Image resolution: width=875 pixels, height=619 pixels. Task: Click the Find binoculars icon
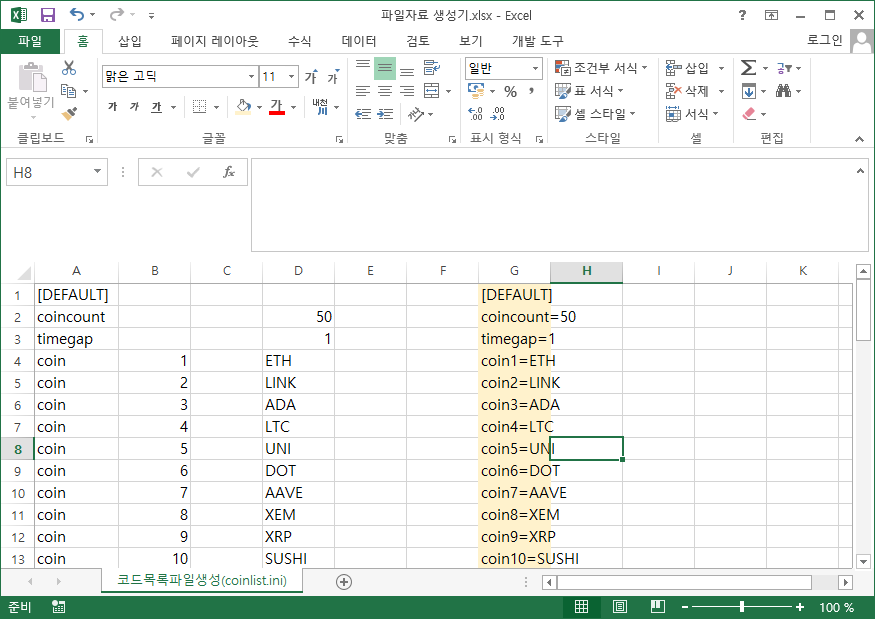[783, 91]
